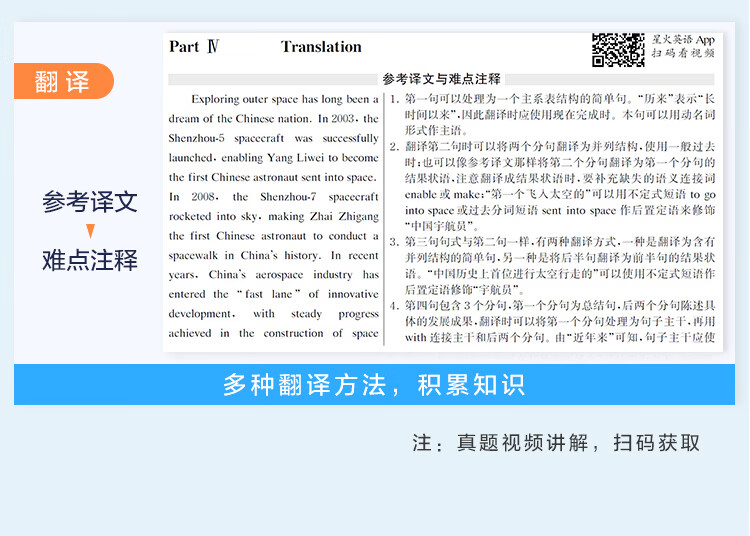Click the Translation title heading
This screenshot has height=536, width=750.
click(x=321, y=47)
